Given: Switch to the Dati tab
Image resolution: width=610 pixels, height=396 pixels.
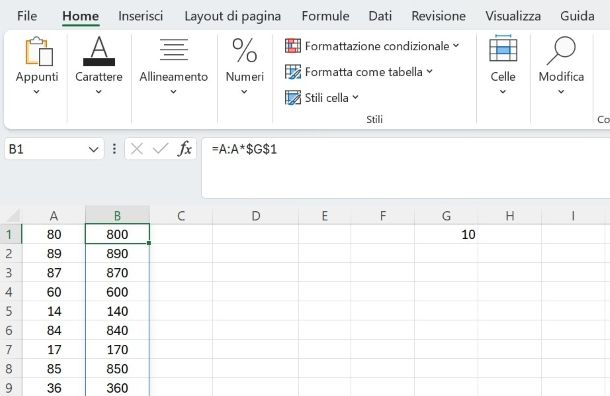Looking at the screenshot, I should pos(380,16).
